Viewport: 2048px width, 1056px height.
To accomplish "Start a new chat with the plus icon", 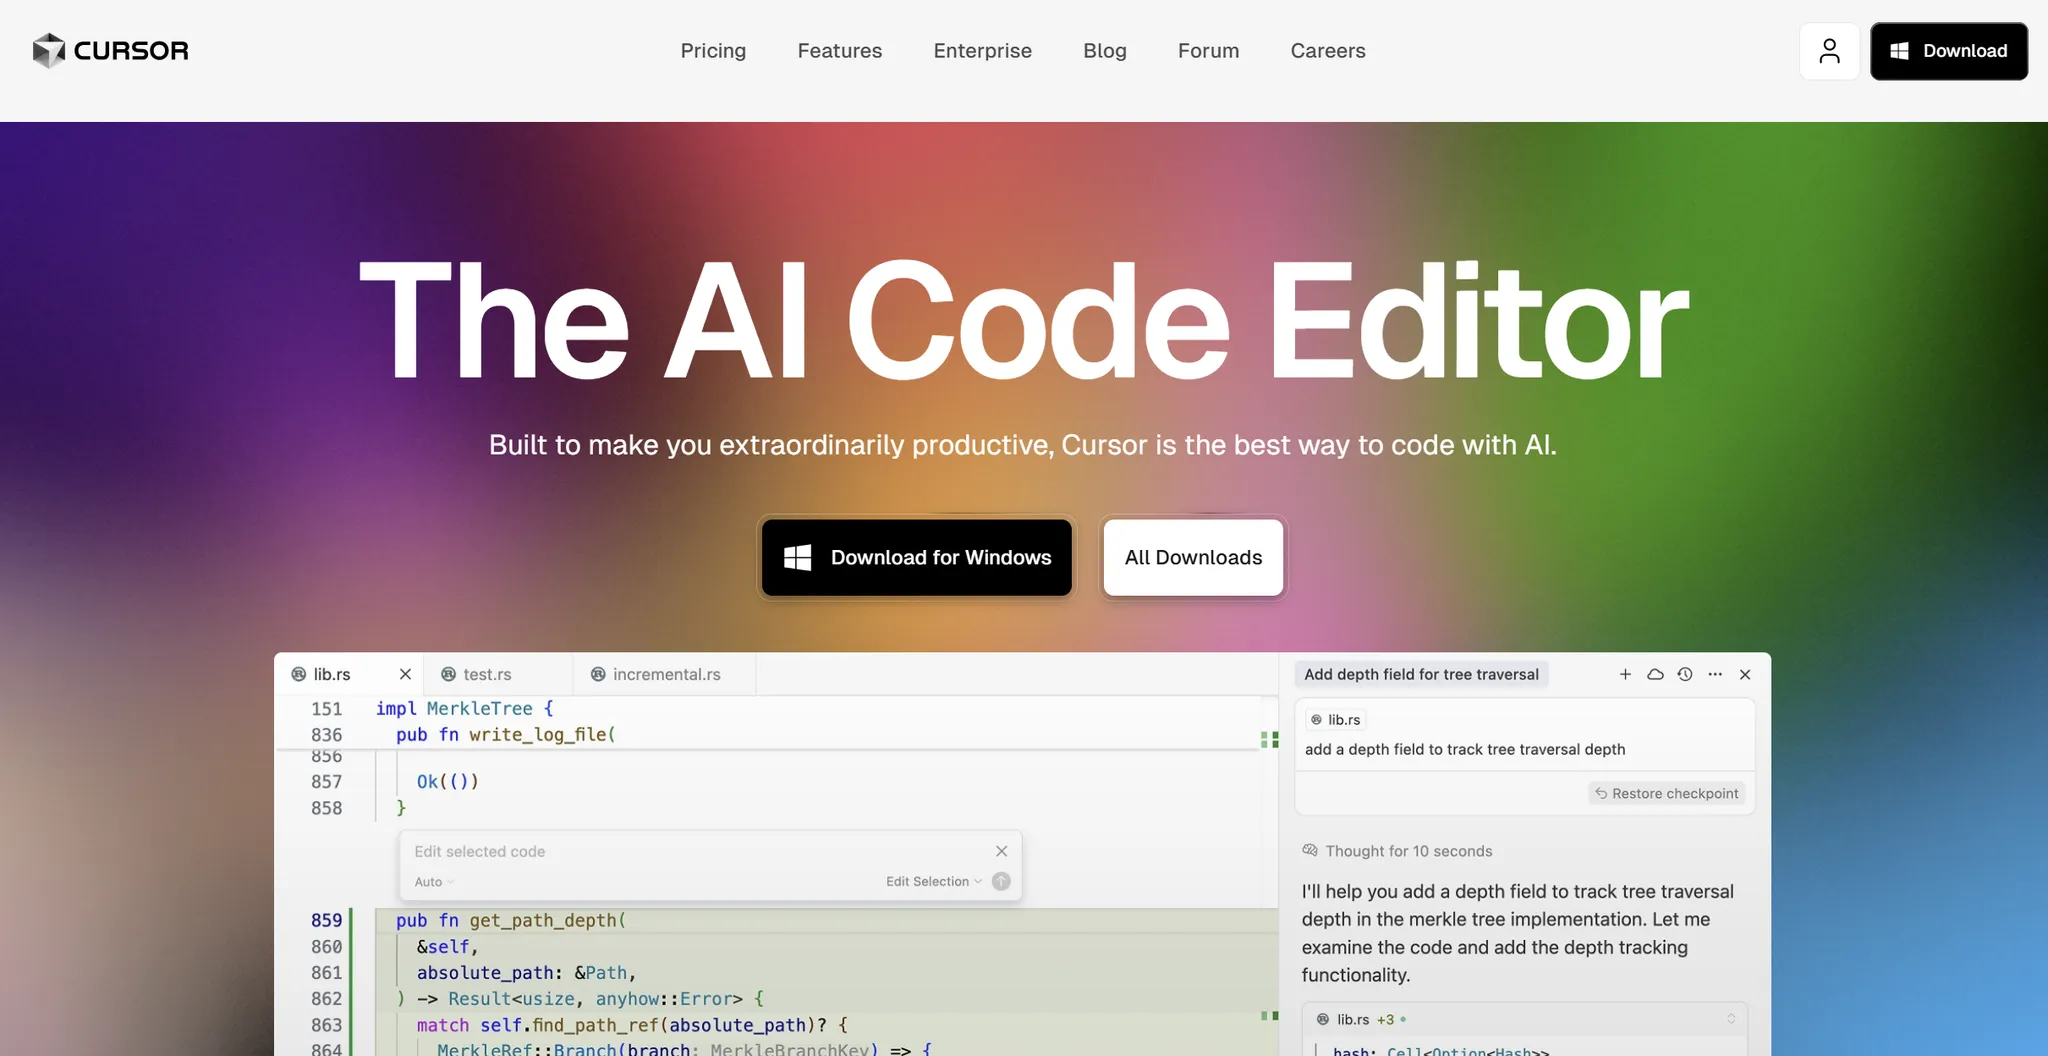I will [1625, 675].
